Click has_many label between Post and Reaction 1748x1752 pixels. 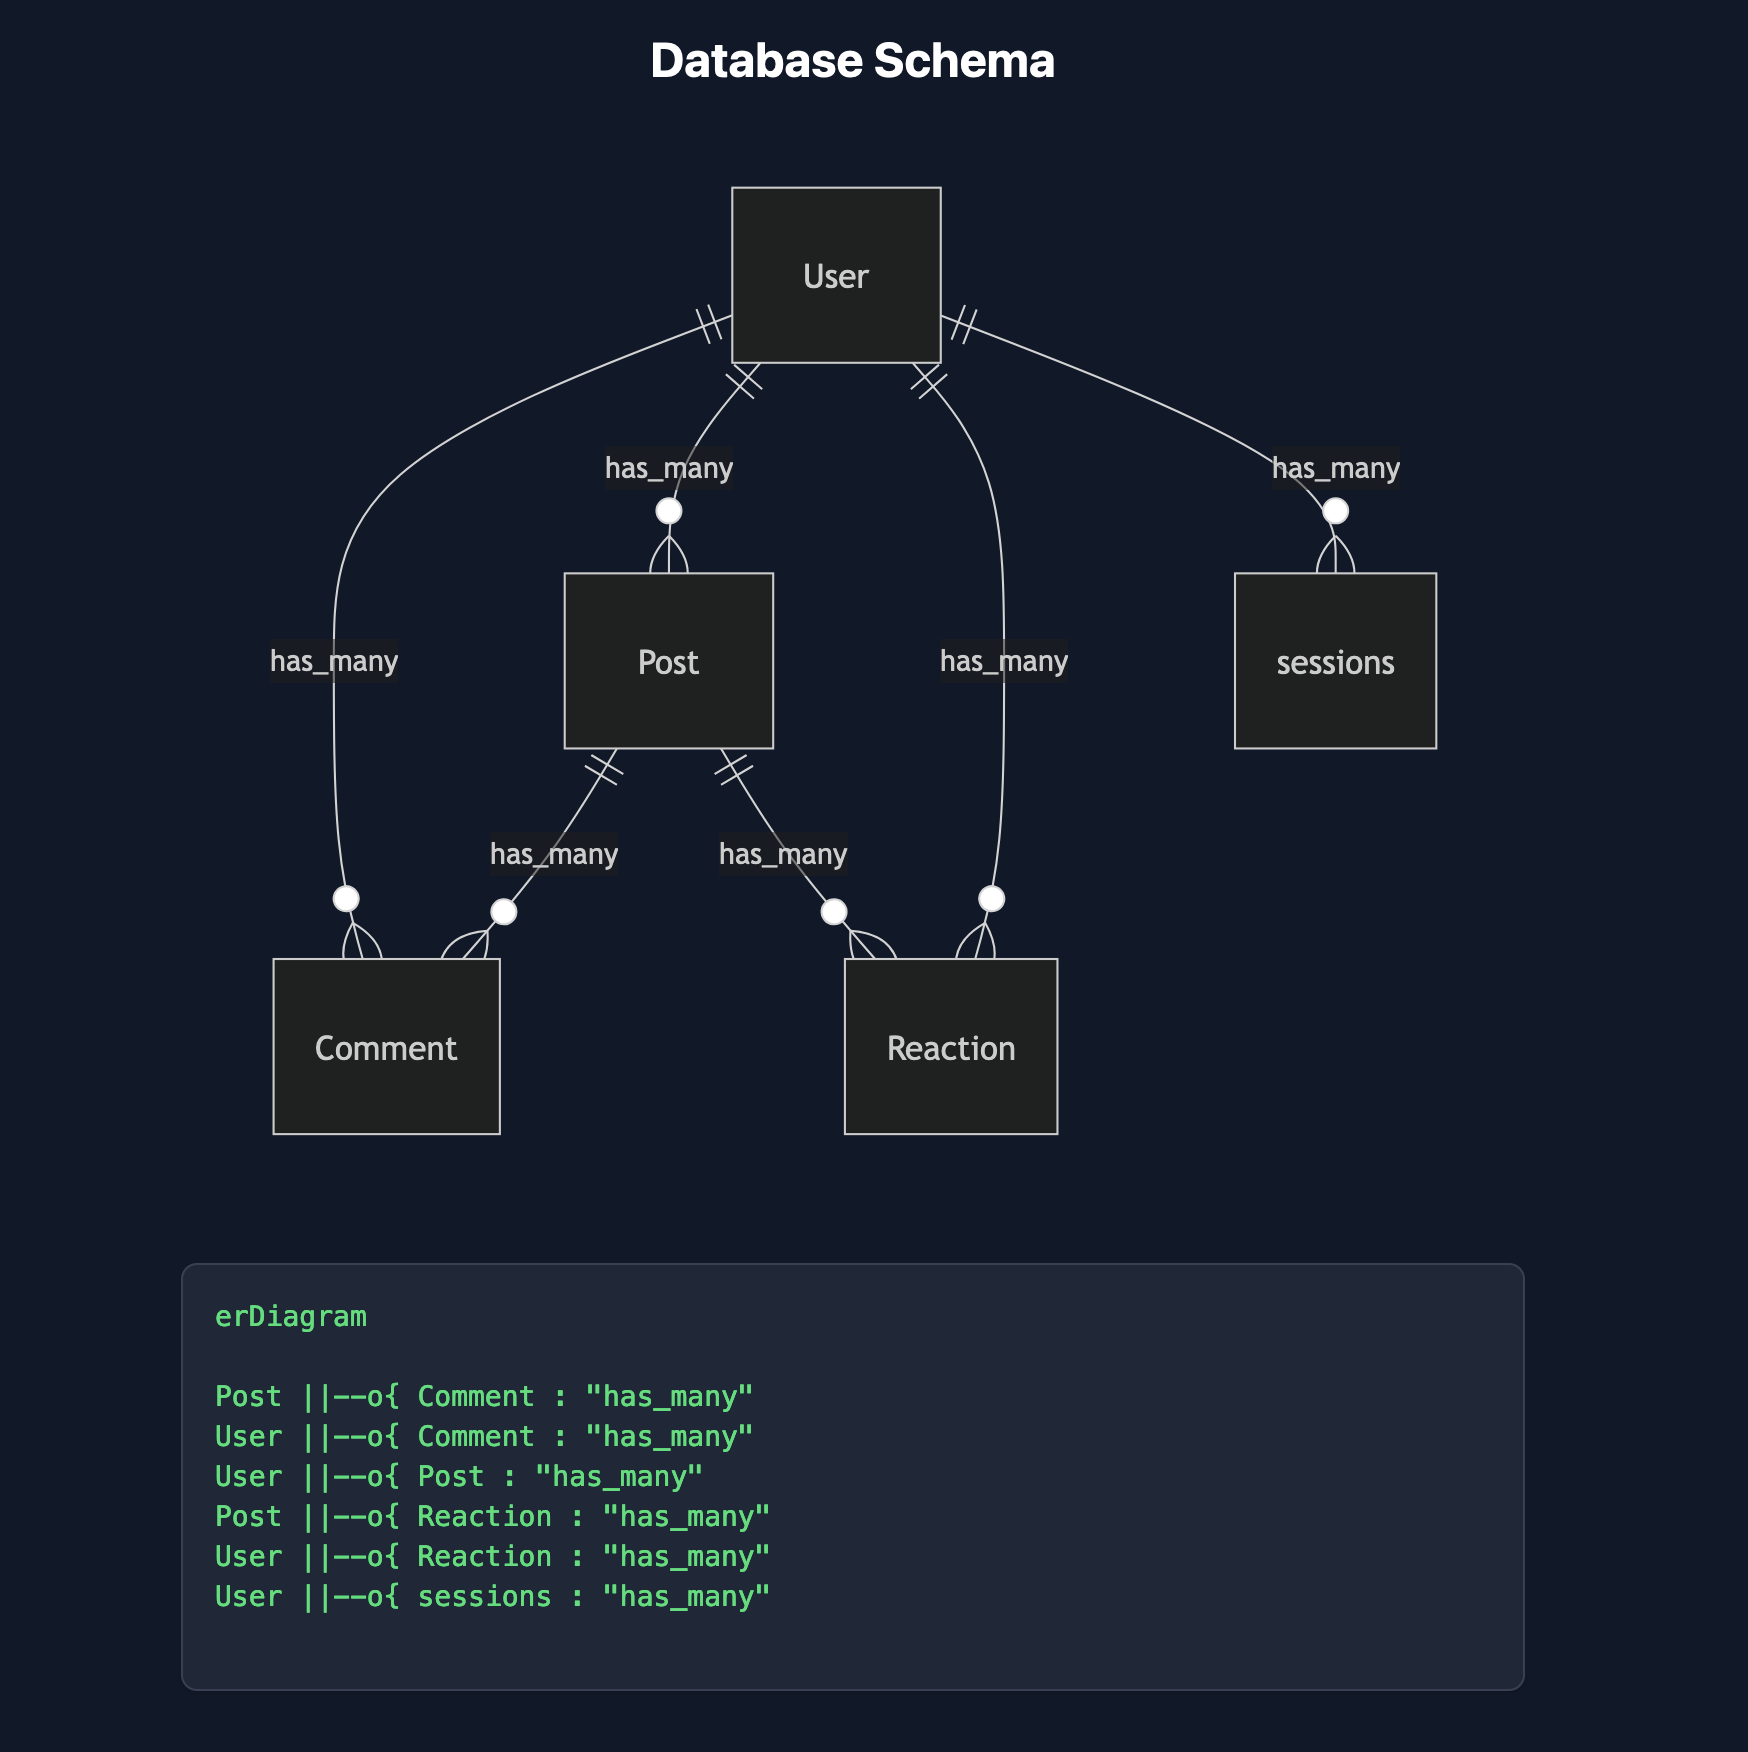pos(783,854)
